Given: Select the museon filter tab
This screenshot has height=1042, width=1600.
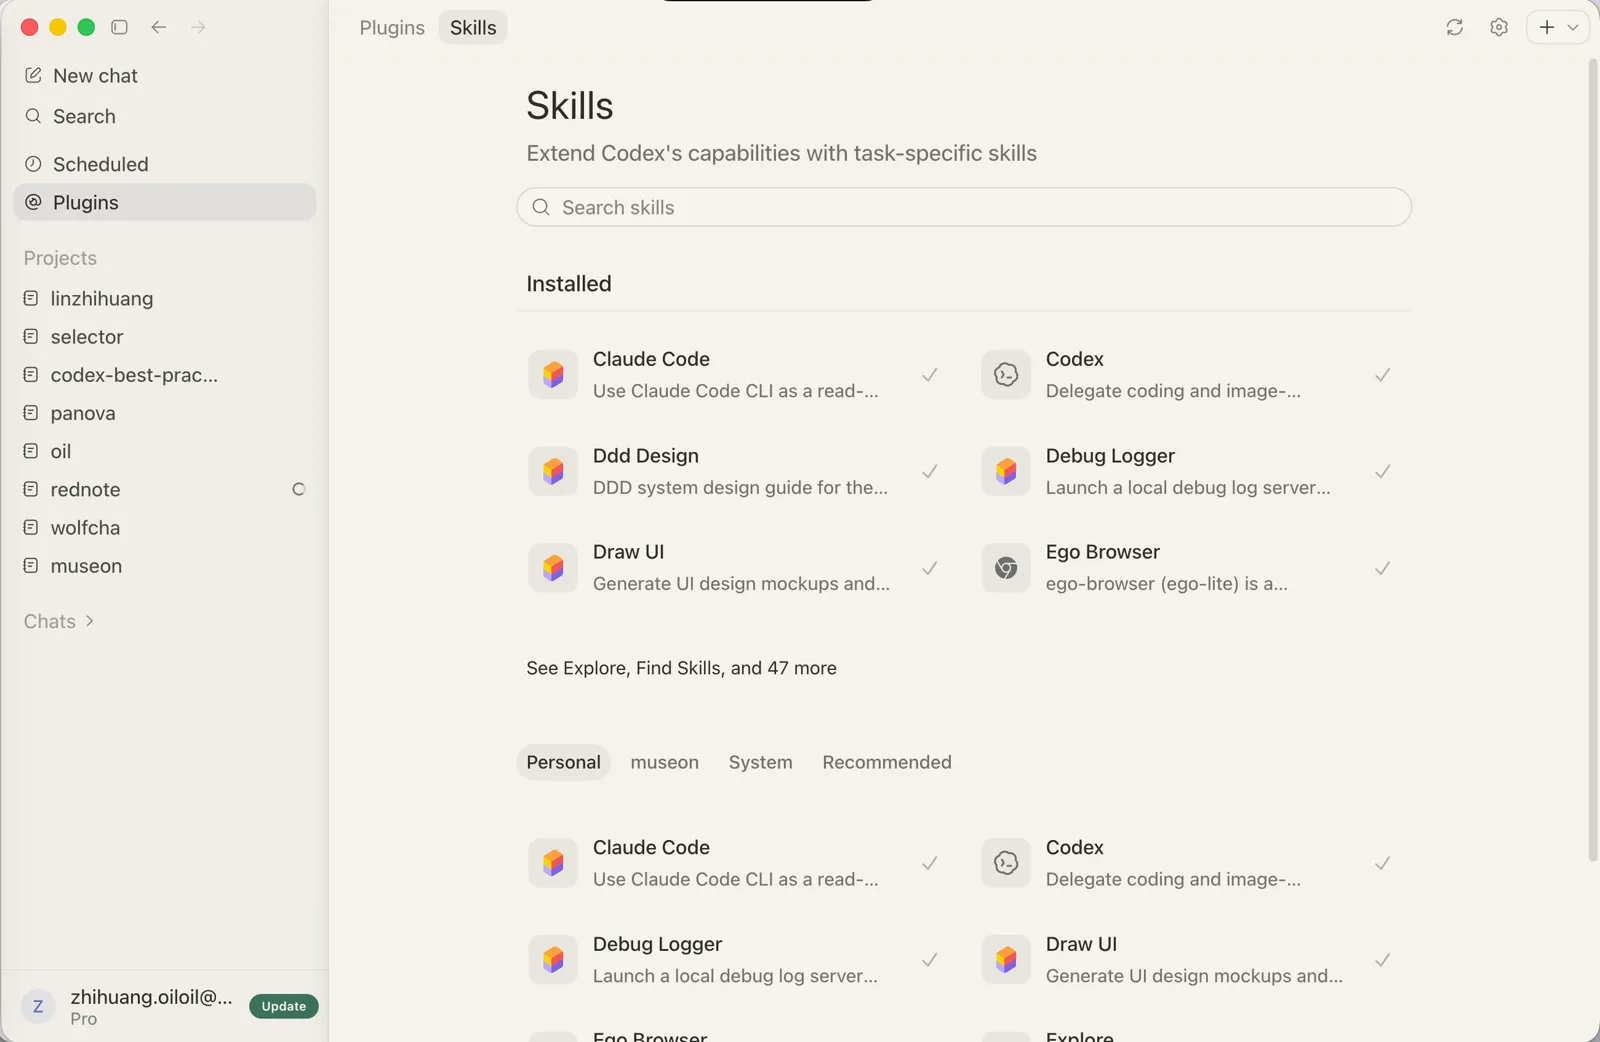Looking at the screenshot, I should (x=664, y=762).
